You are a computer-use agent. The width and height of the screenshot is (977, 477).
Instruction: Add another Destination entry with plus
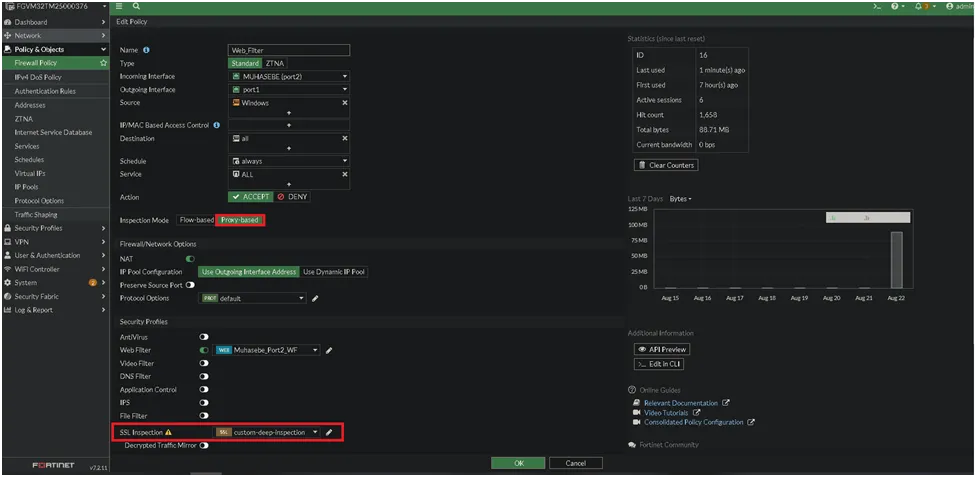tap(288, 148)
